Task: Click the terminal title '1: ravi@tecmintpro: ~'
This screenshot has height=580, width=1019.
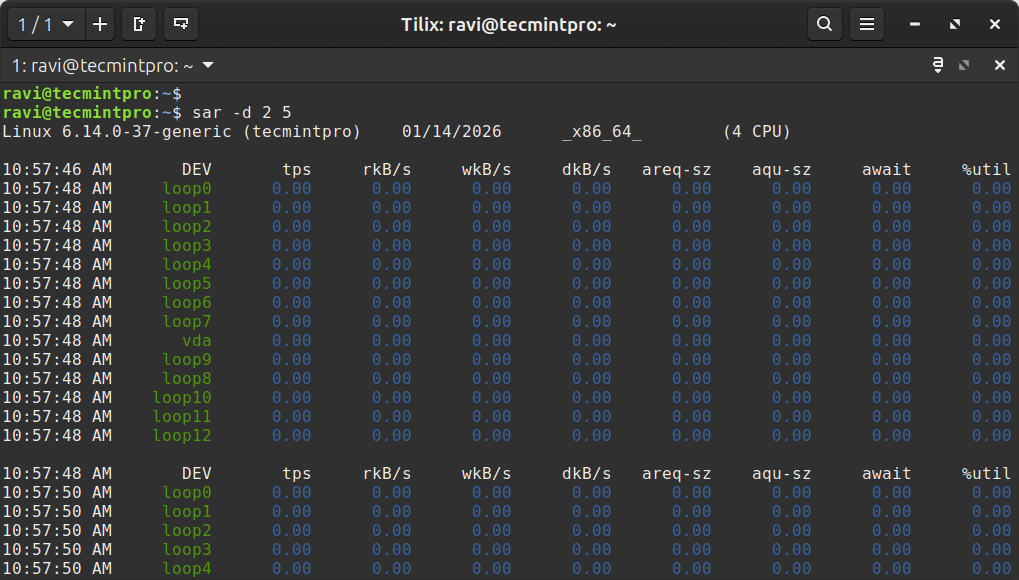Action: tap(102, 66)
